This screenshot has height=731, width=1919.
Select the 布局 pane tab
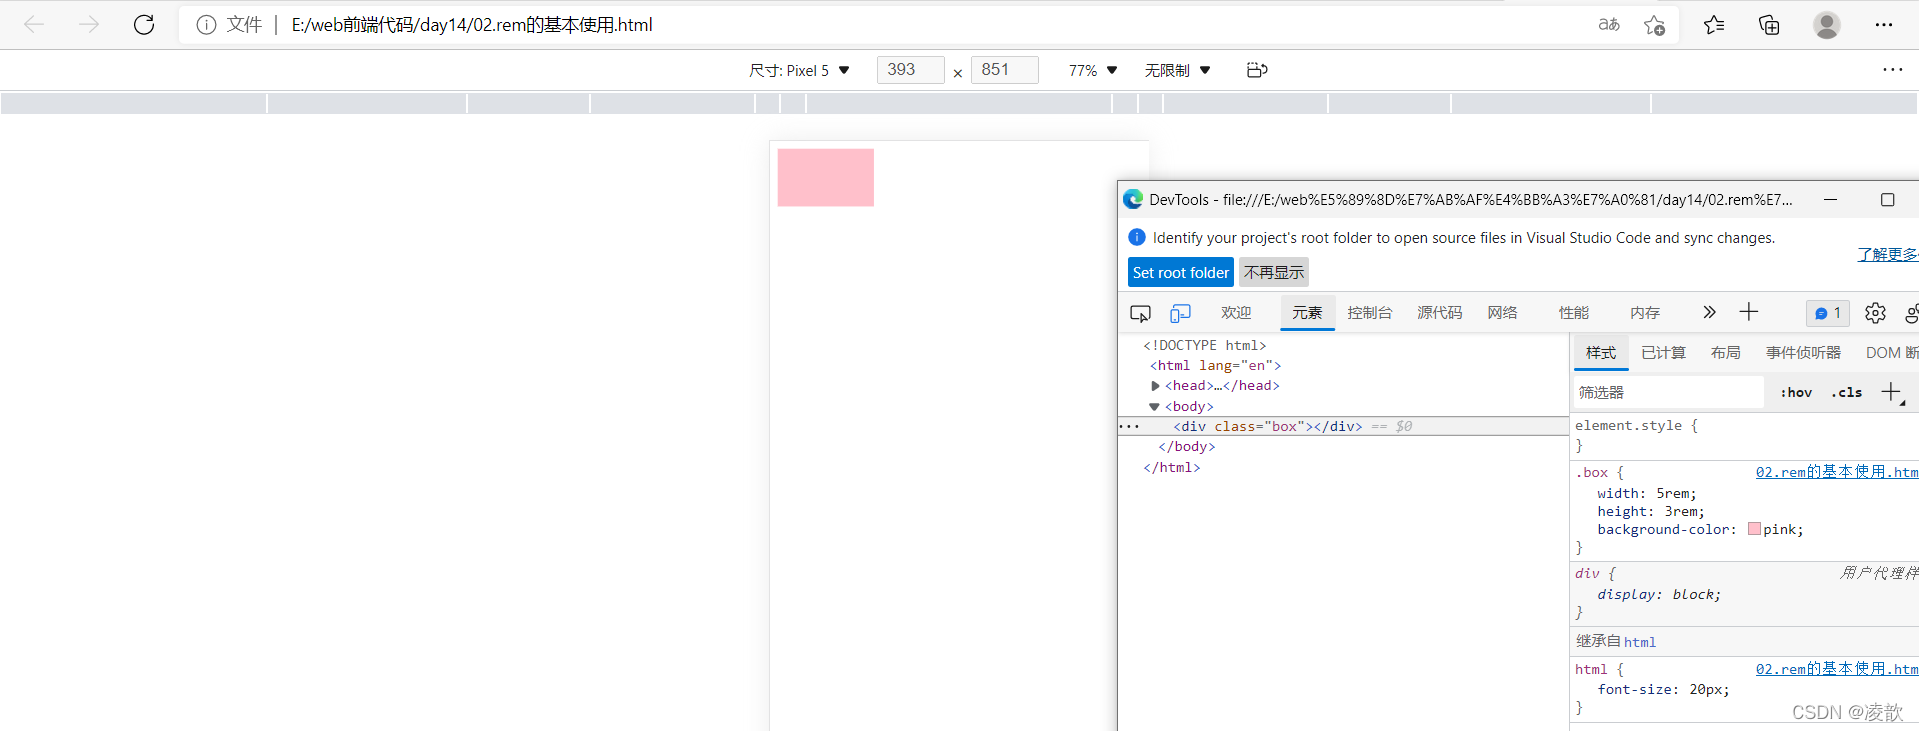tap(1726, 353)
